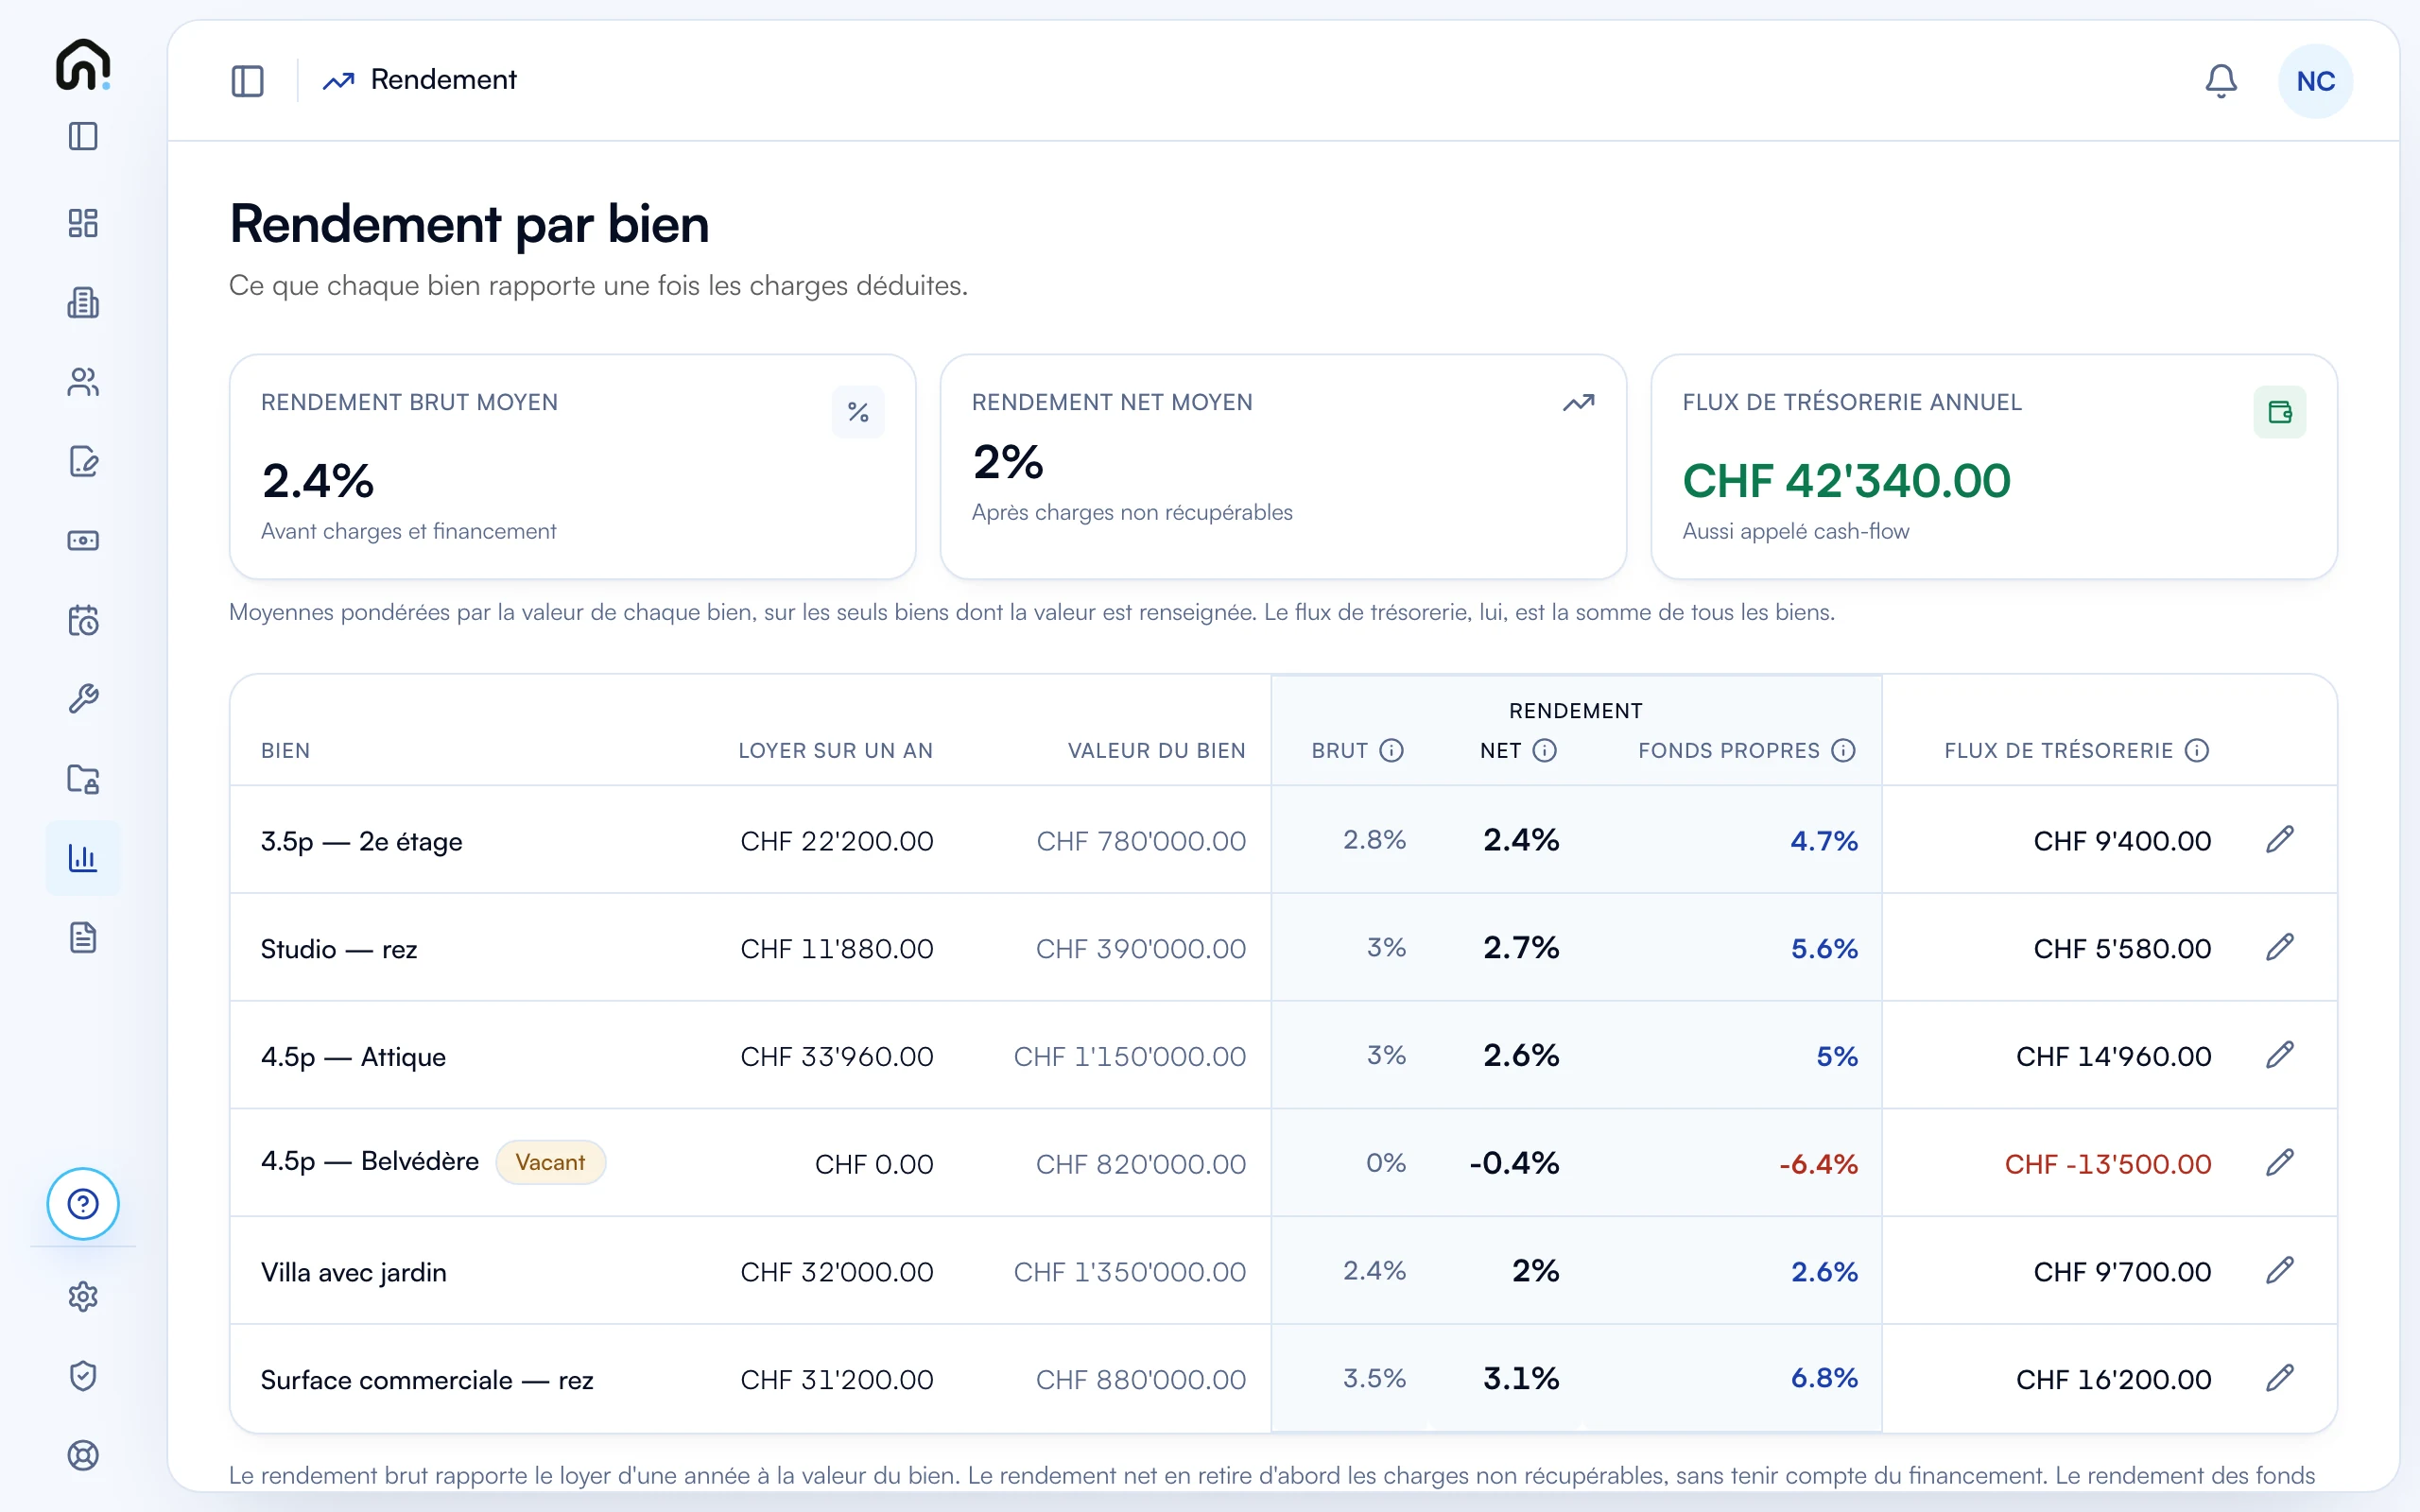Open the settings gear icon in sidebar
This screenshot has height=1512, width=2420.
coord(83,1296)
